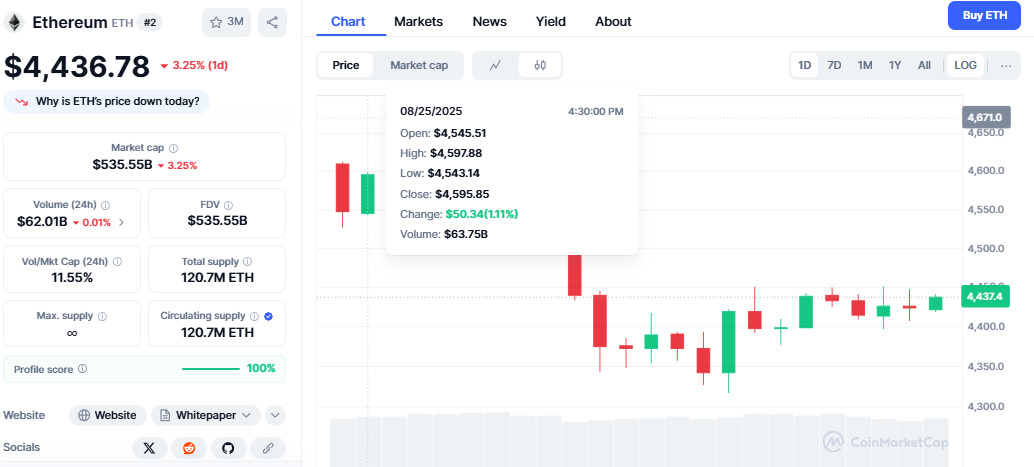Open Ethereum's Reddit social link
This screenshot has height=467, width=1034.
click(189, 448)
